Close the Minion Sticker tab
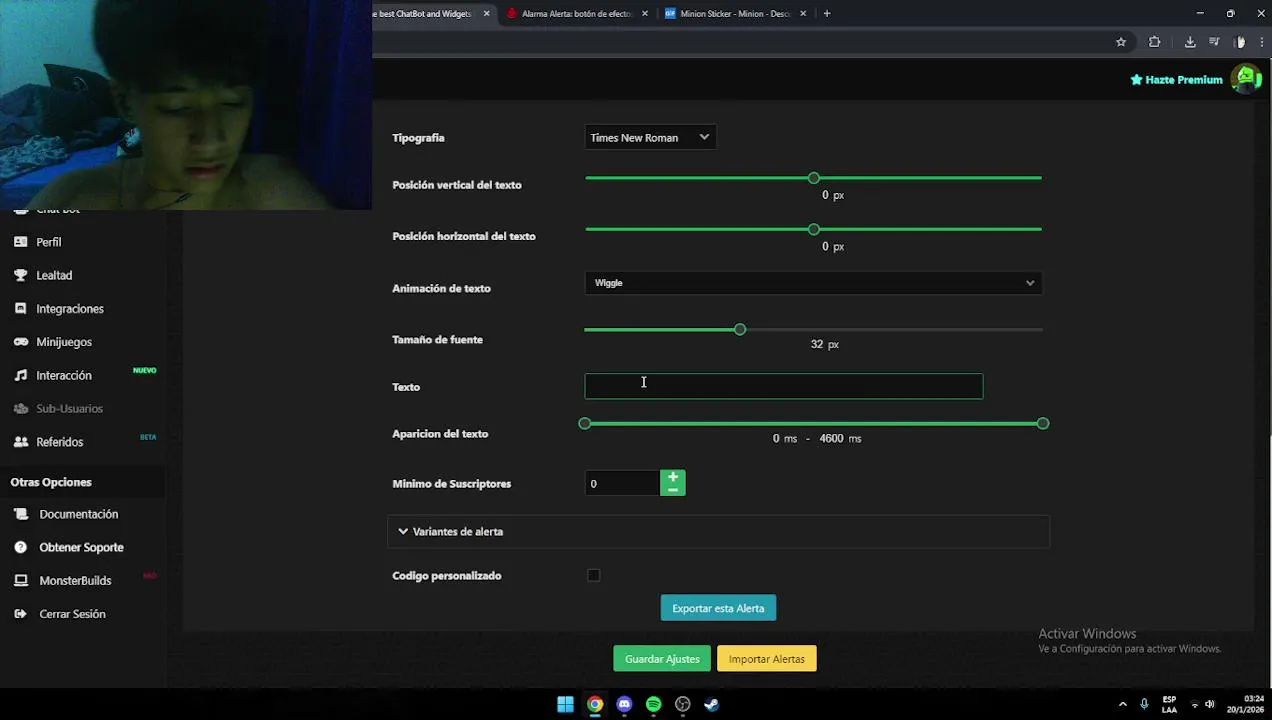 click(x=804, y=14)
